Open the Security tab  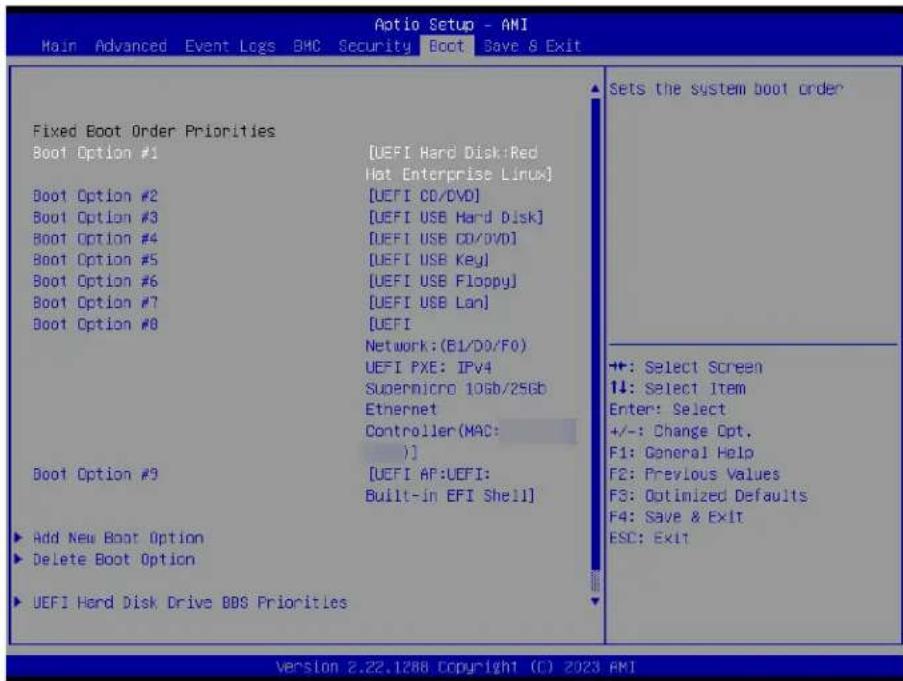[375, 46]
